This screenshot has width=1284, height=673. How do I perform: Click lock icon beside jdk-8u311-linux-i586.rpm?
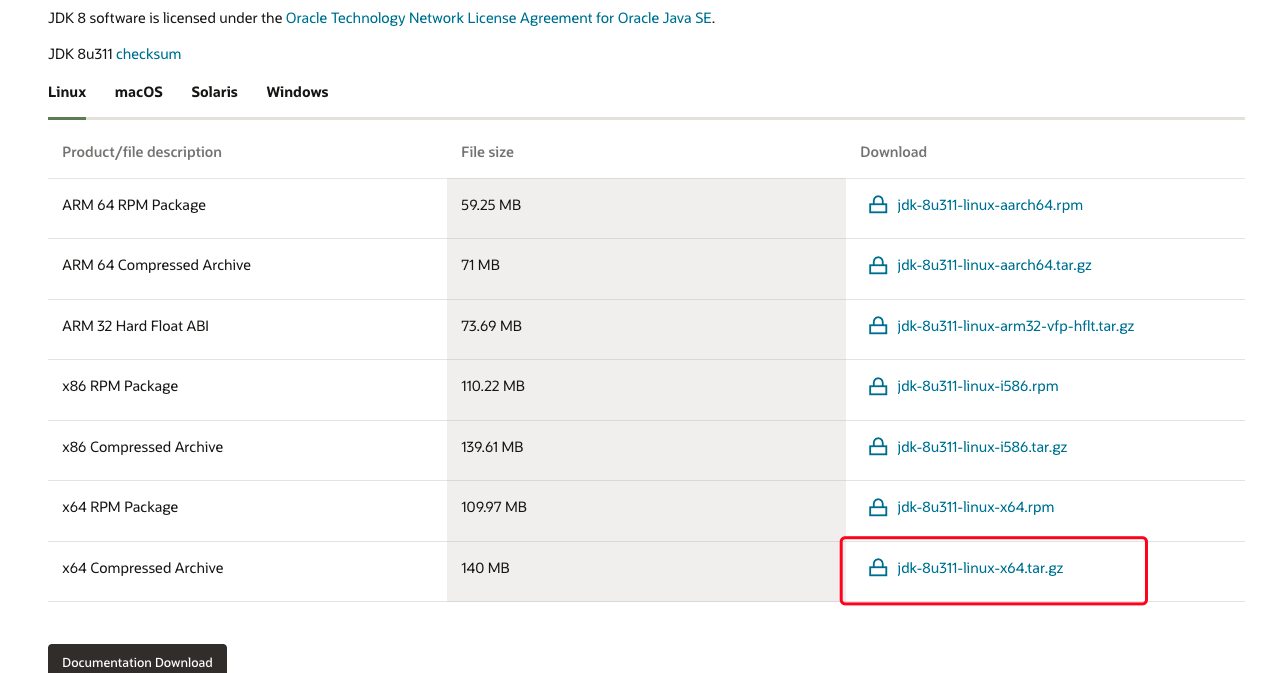tap(878, 386)
